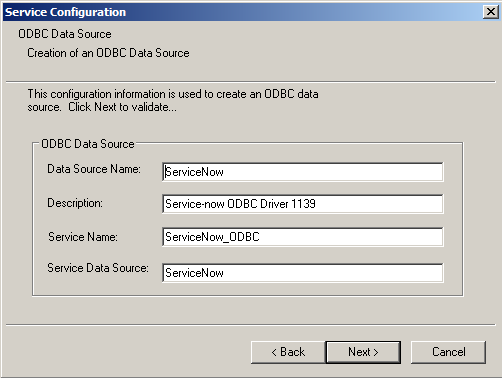Focus the Data Source Name field
The height and width of the screenshot is (378, 502).
(303, 172)
